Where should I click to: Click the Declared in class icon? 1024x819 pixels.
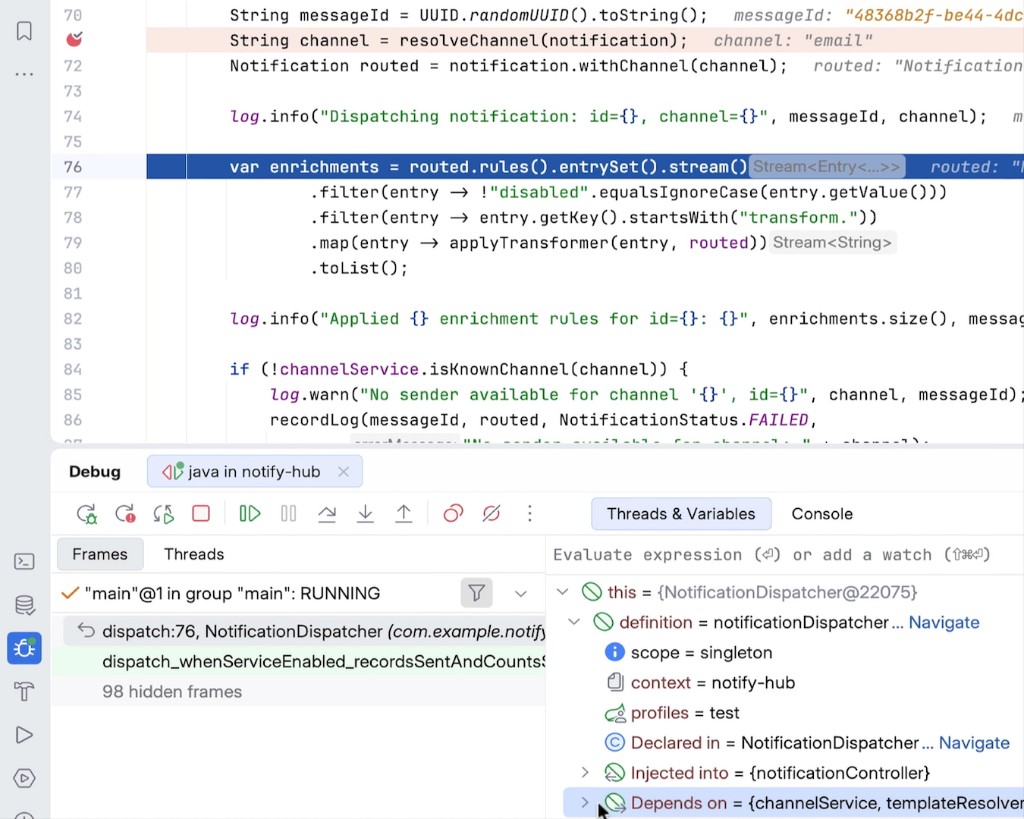[x=615, y=743]
